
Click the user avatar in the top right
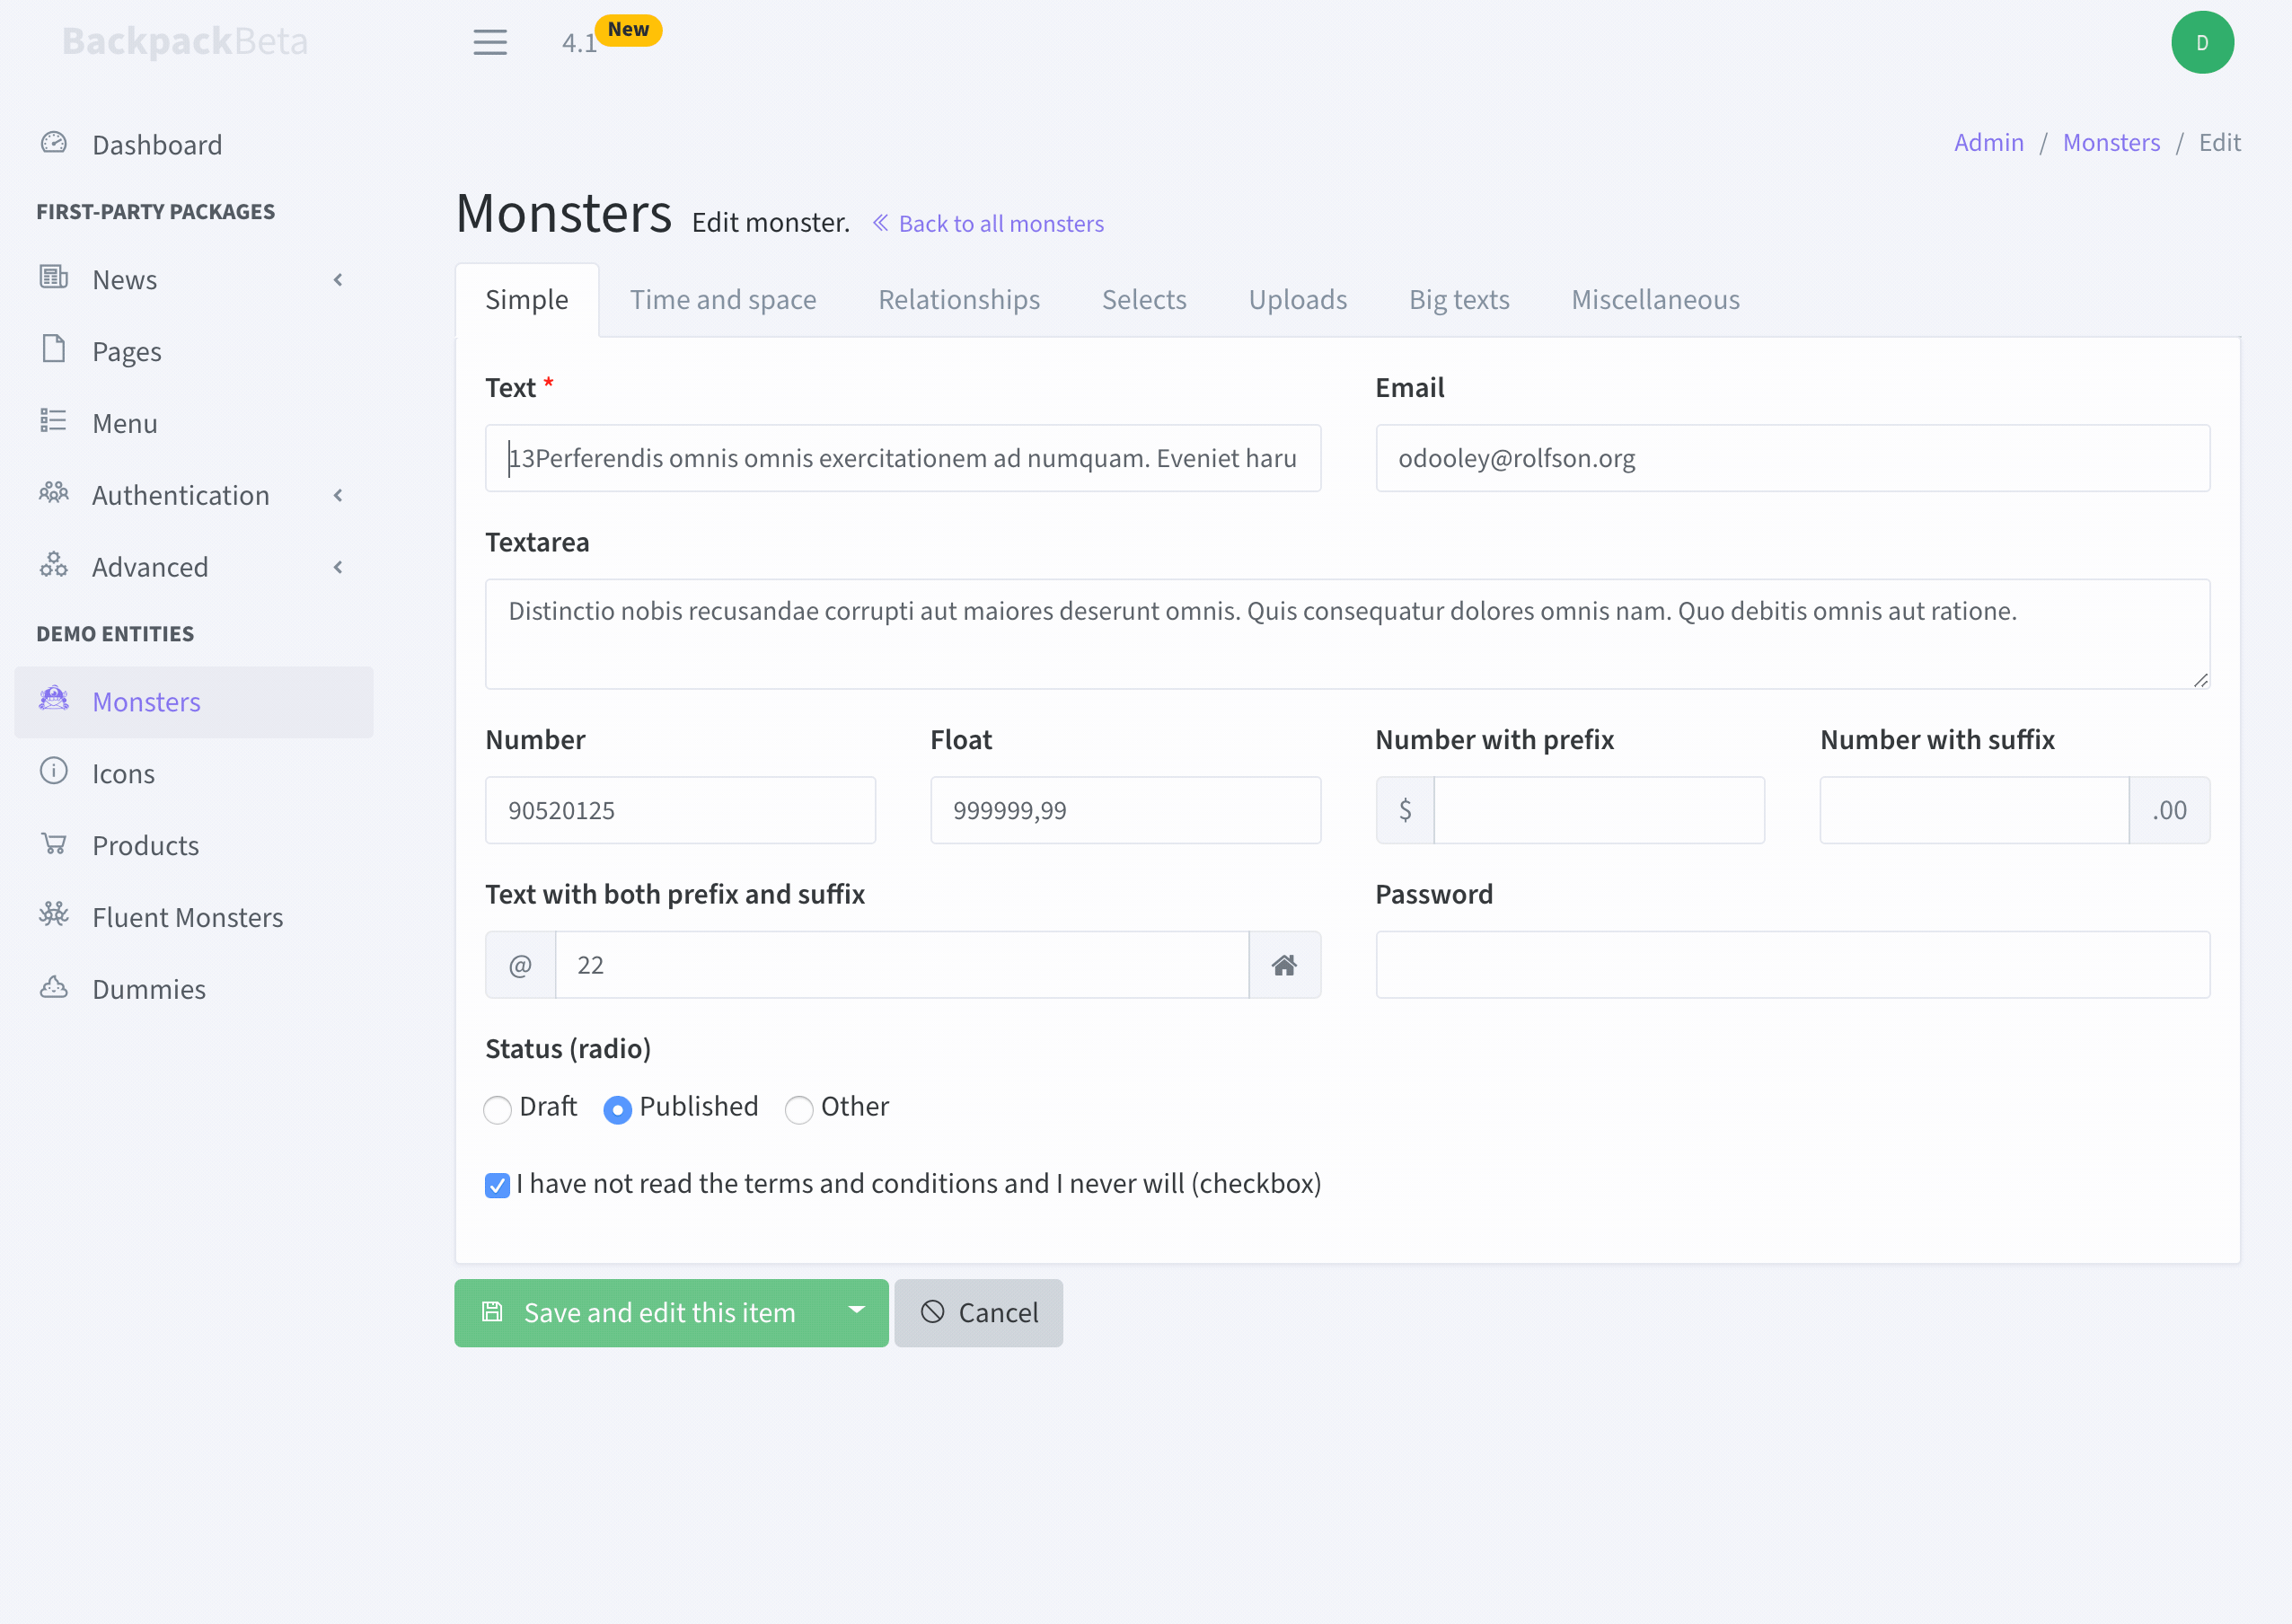(x=2202, y=42)
